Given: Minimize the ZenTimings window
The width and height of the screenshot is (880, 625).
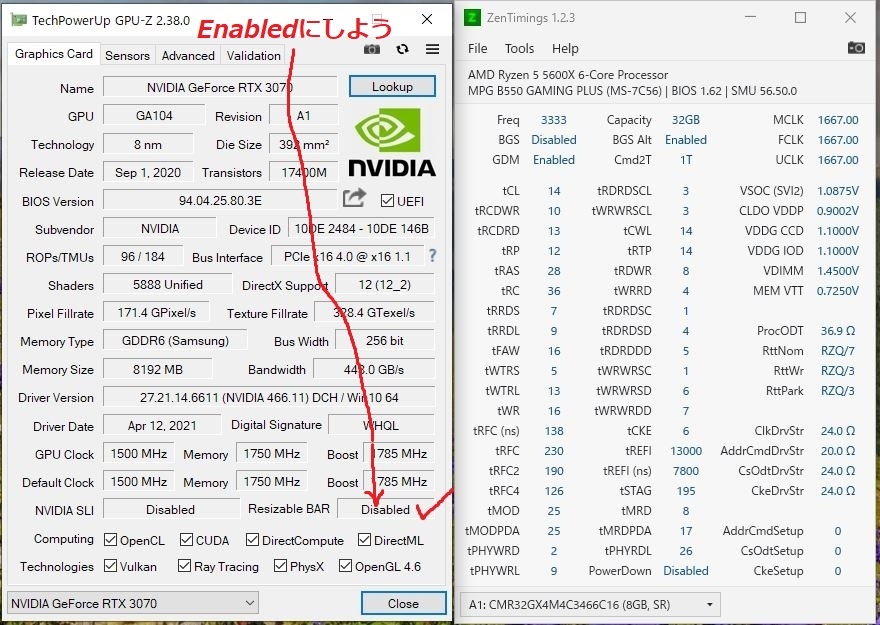Looking at the screenshot, I should [750, 18].
